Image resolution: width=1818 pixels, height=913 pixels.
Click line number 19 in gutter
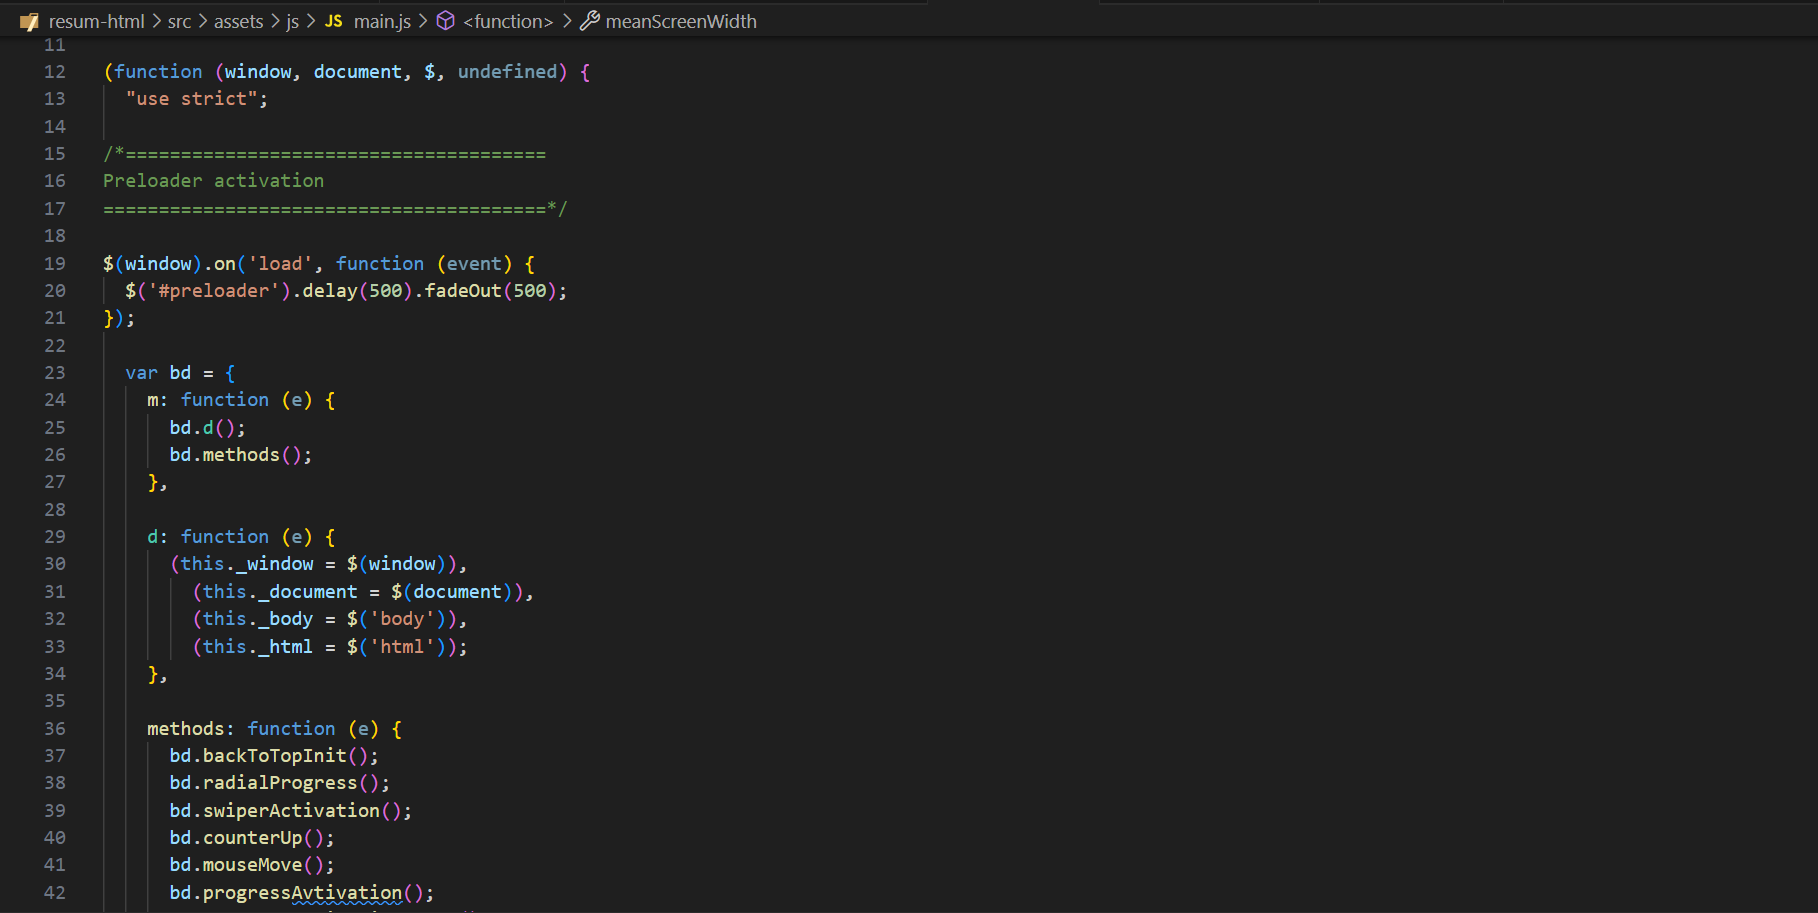coord(55,264)
